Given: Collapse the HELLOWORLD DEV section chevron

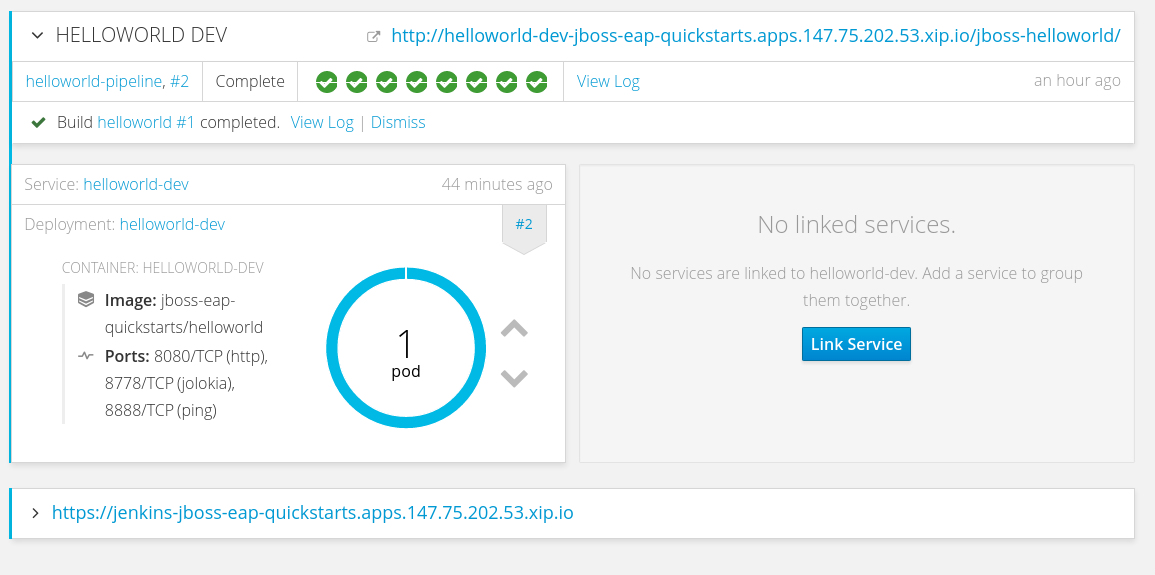Looking at the screenshot, I should point(38,35).
